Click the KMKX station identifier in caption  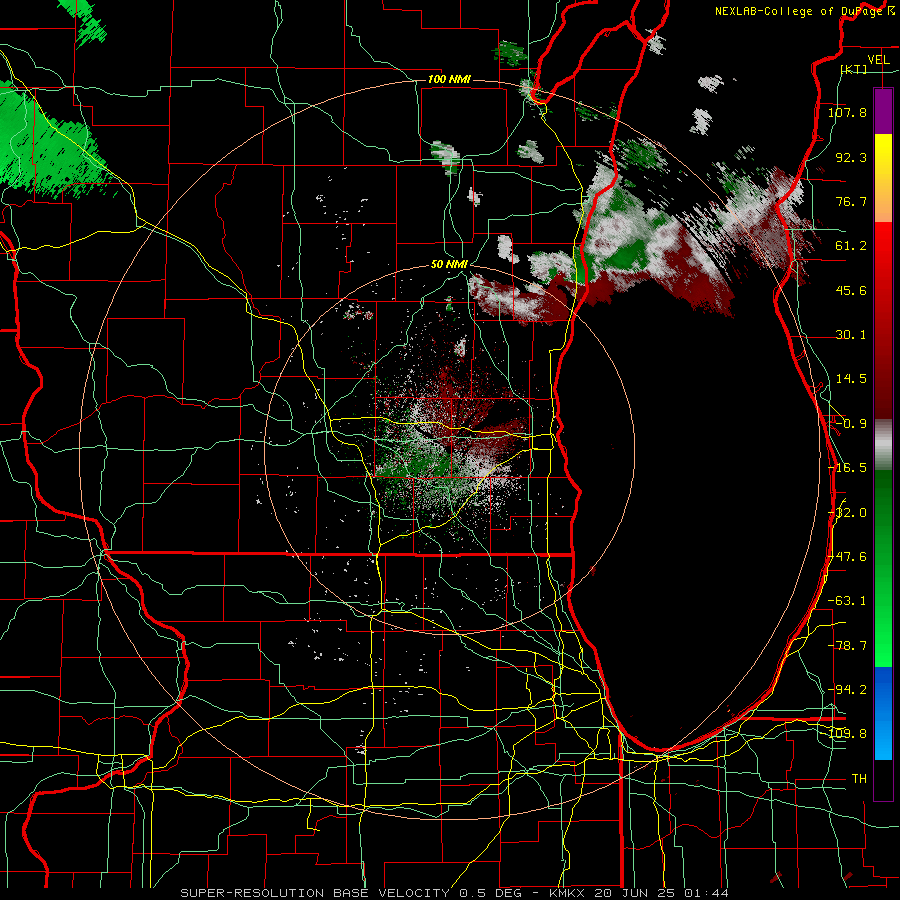tap(568, 893)
